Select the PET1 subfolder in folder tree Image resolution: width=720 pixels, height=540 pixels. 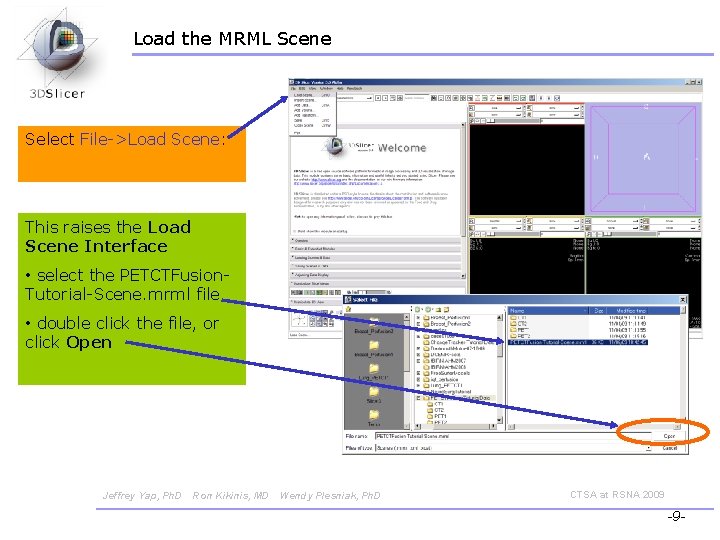(437, 416)
